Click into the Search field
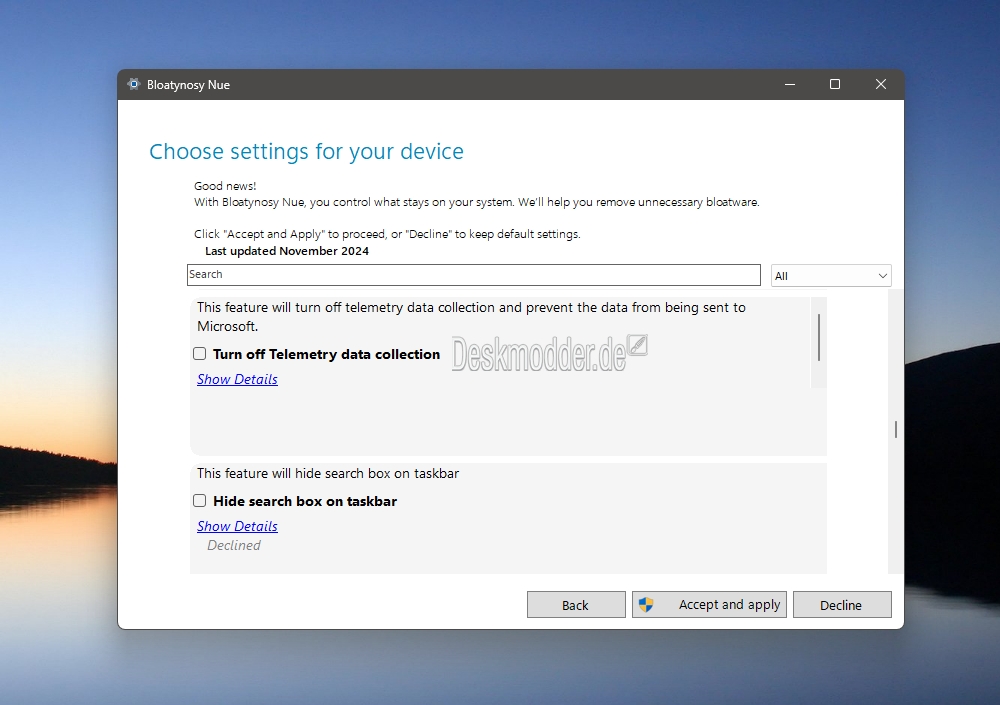 (x=473, y=274)
